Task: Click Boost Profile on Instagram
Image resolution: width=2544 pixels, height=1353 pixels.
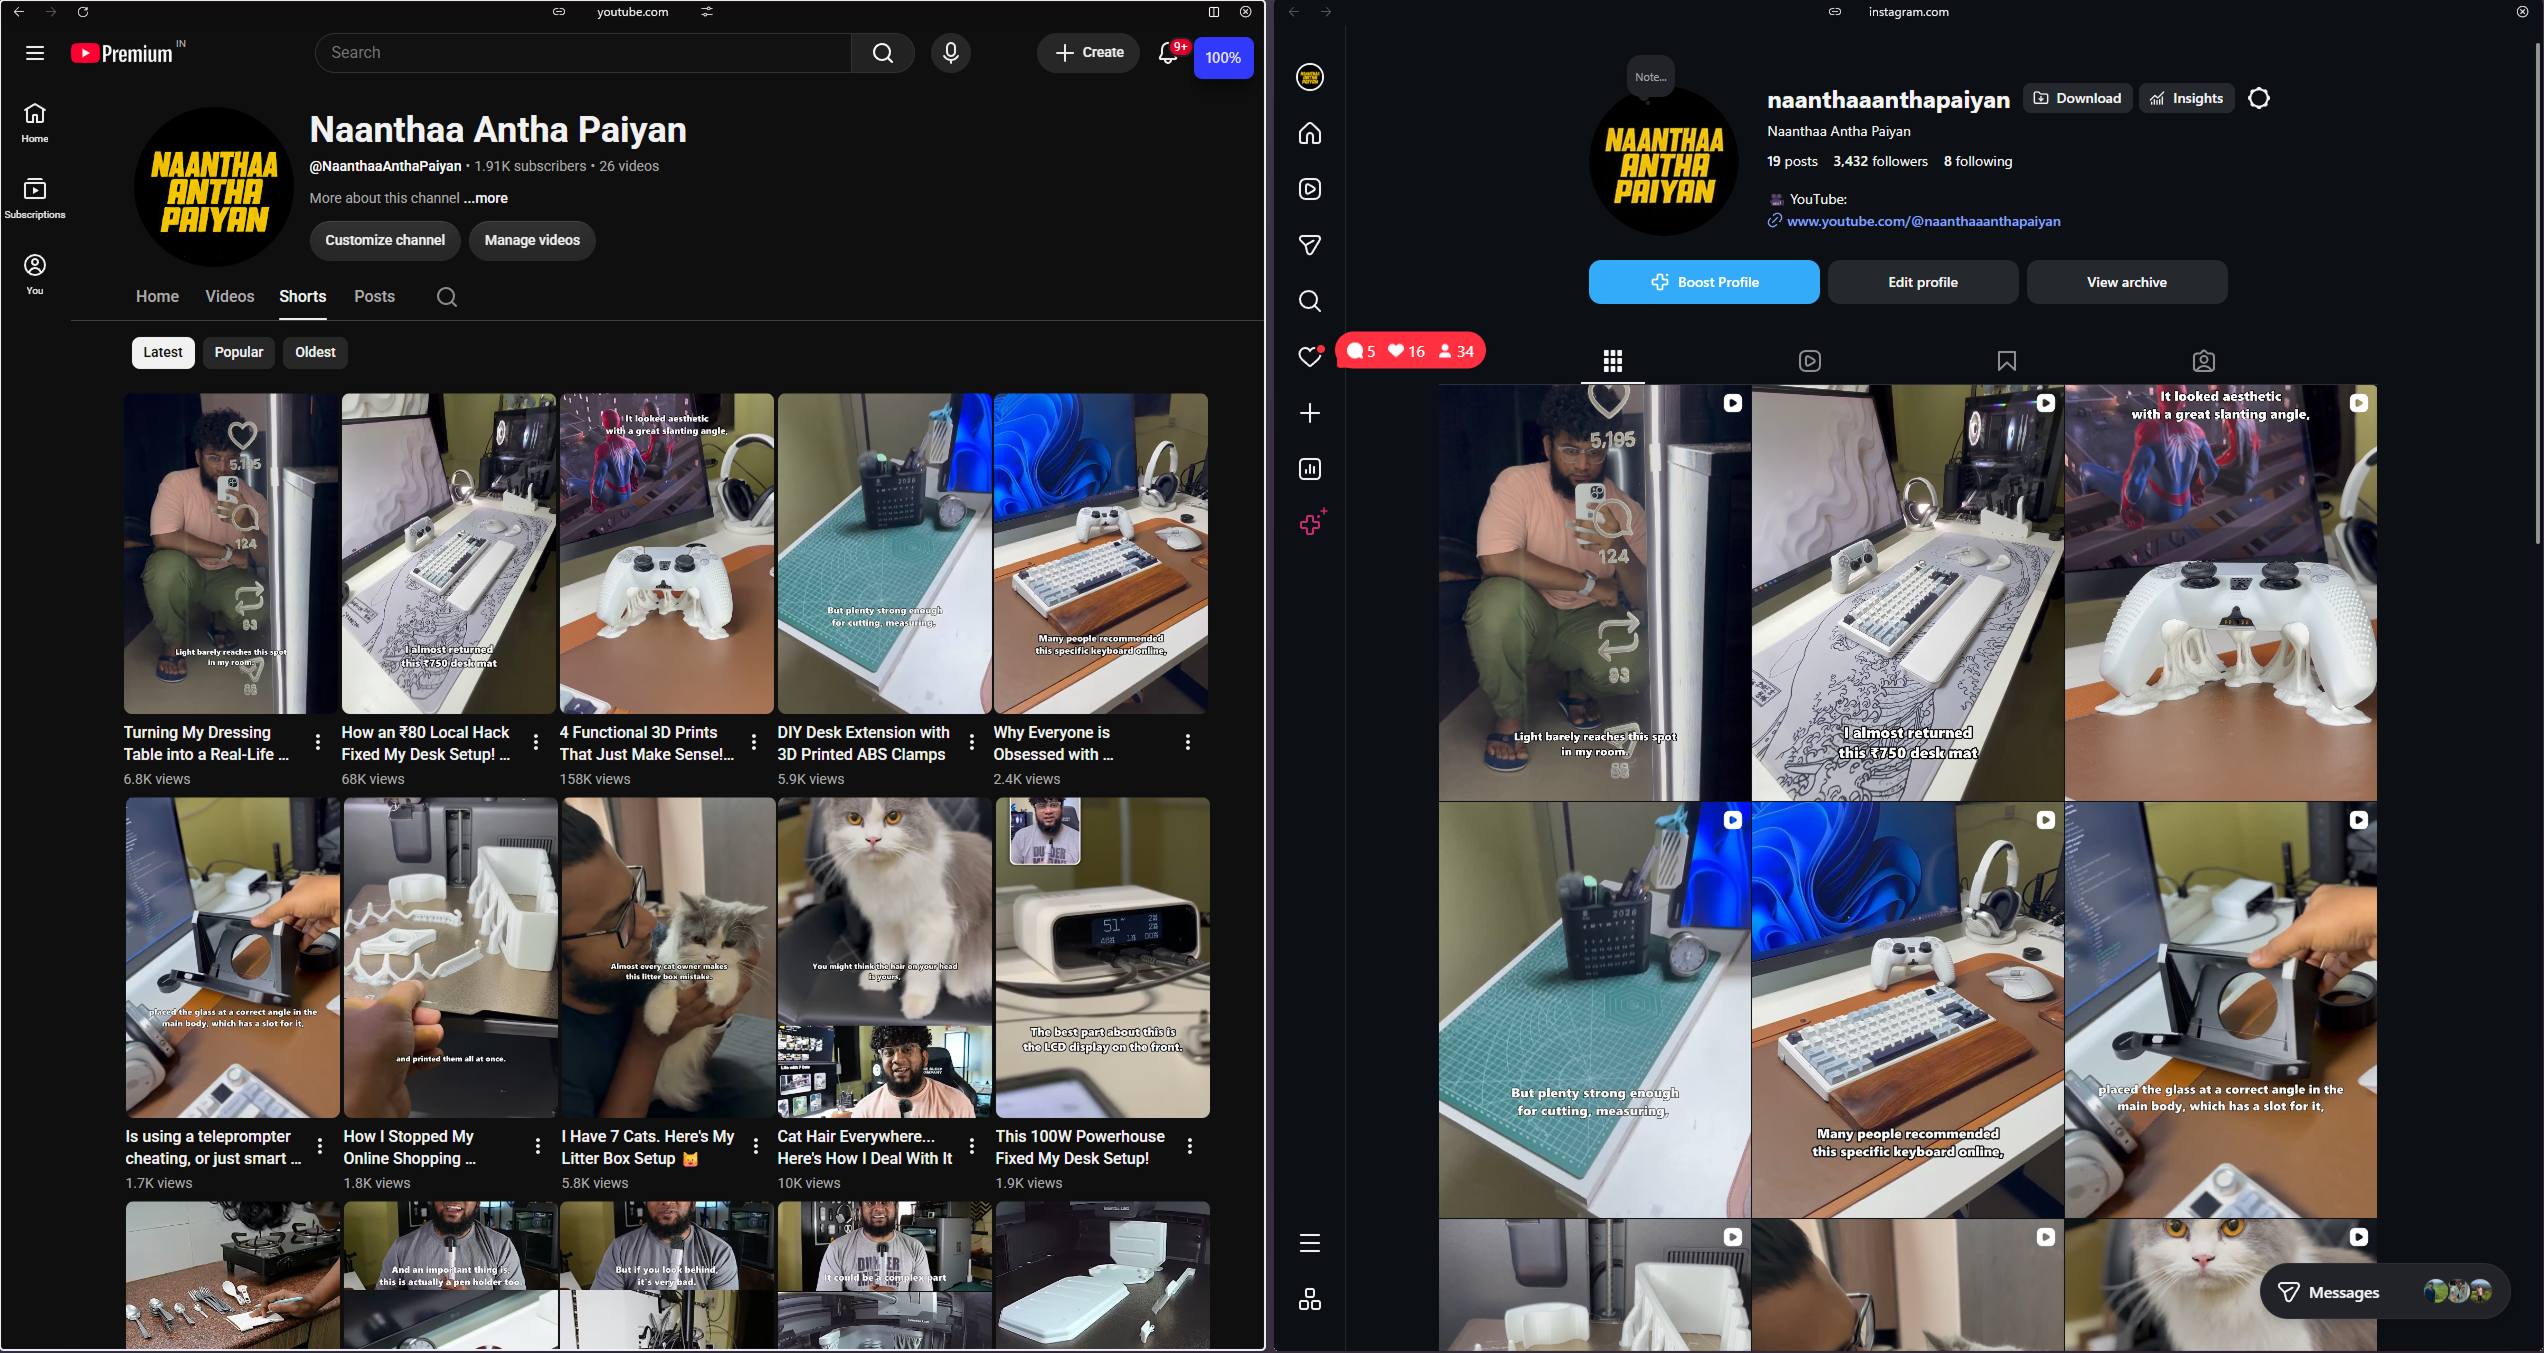Action: pos(1704,282)
